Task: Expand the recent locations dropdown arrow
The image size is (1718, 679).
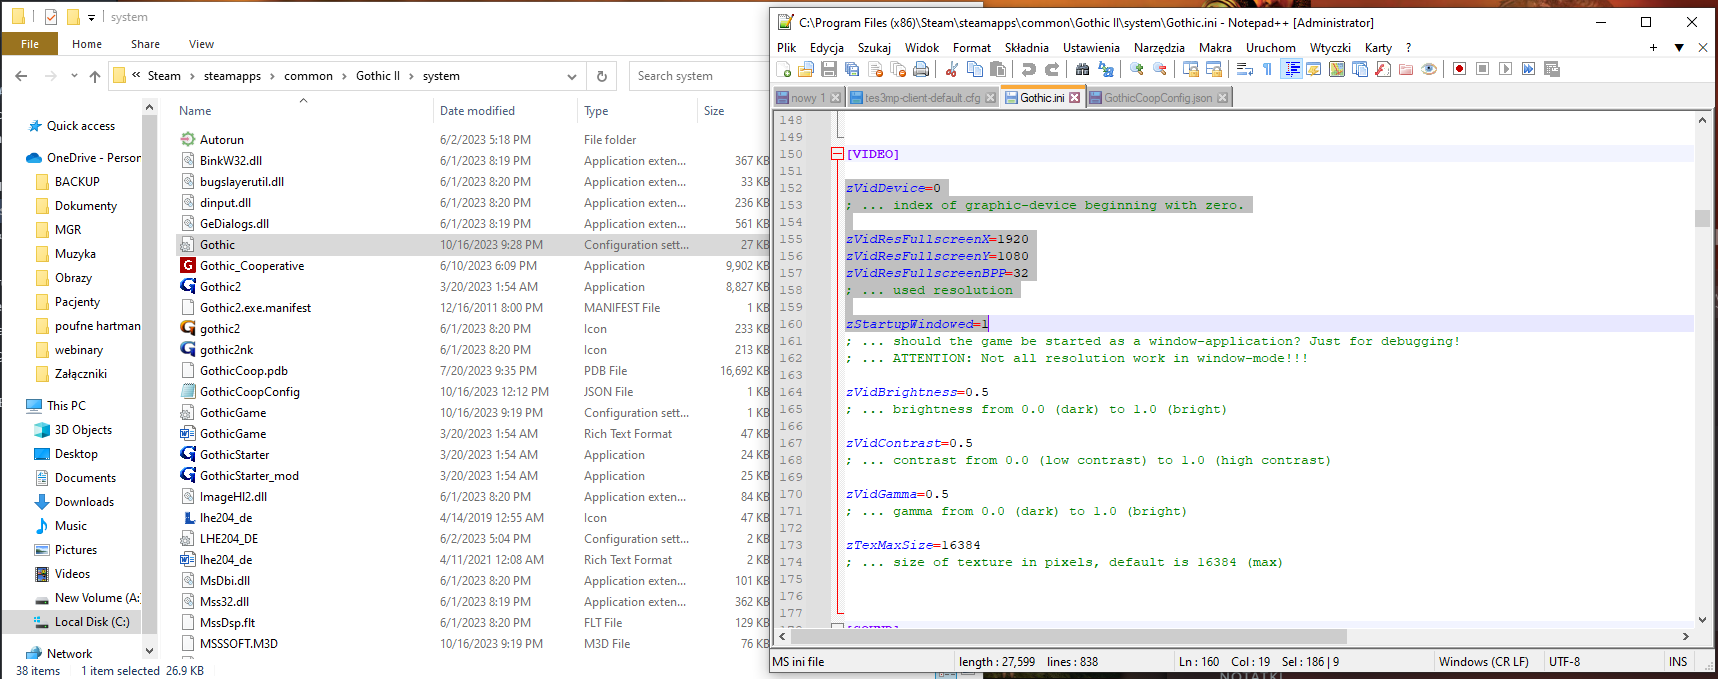Action: pyautogui.click(x=74, y=76)
